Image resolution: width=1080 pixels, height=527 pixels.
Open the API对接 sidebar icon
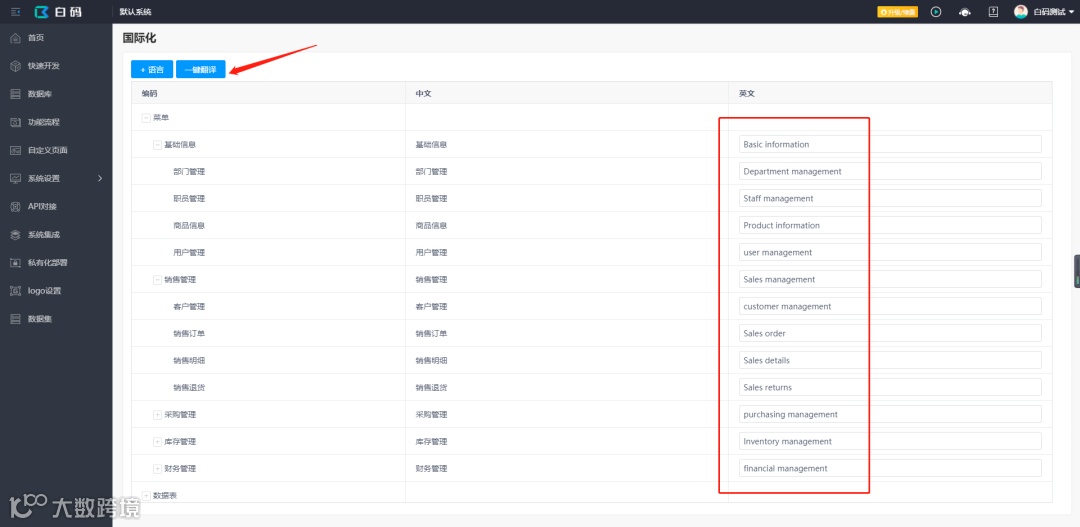point(16,207)
